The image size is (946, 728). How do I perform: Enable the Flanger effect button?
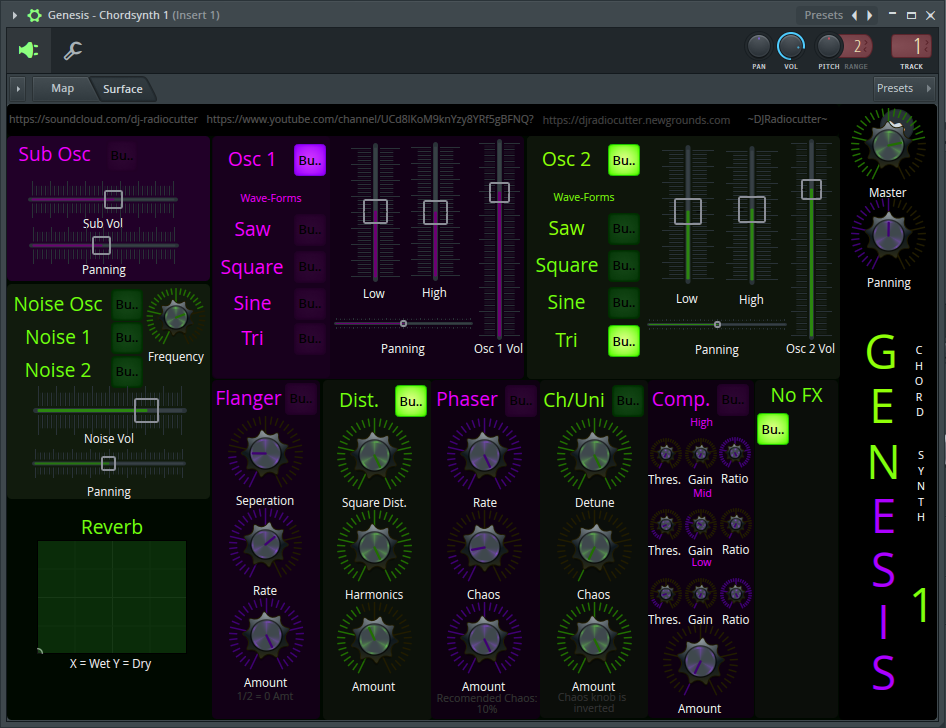301,399
